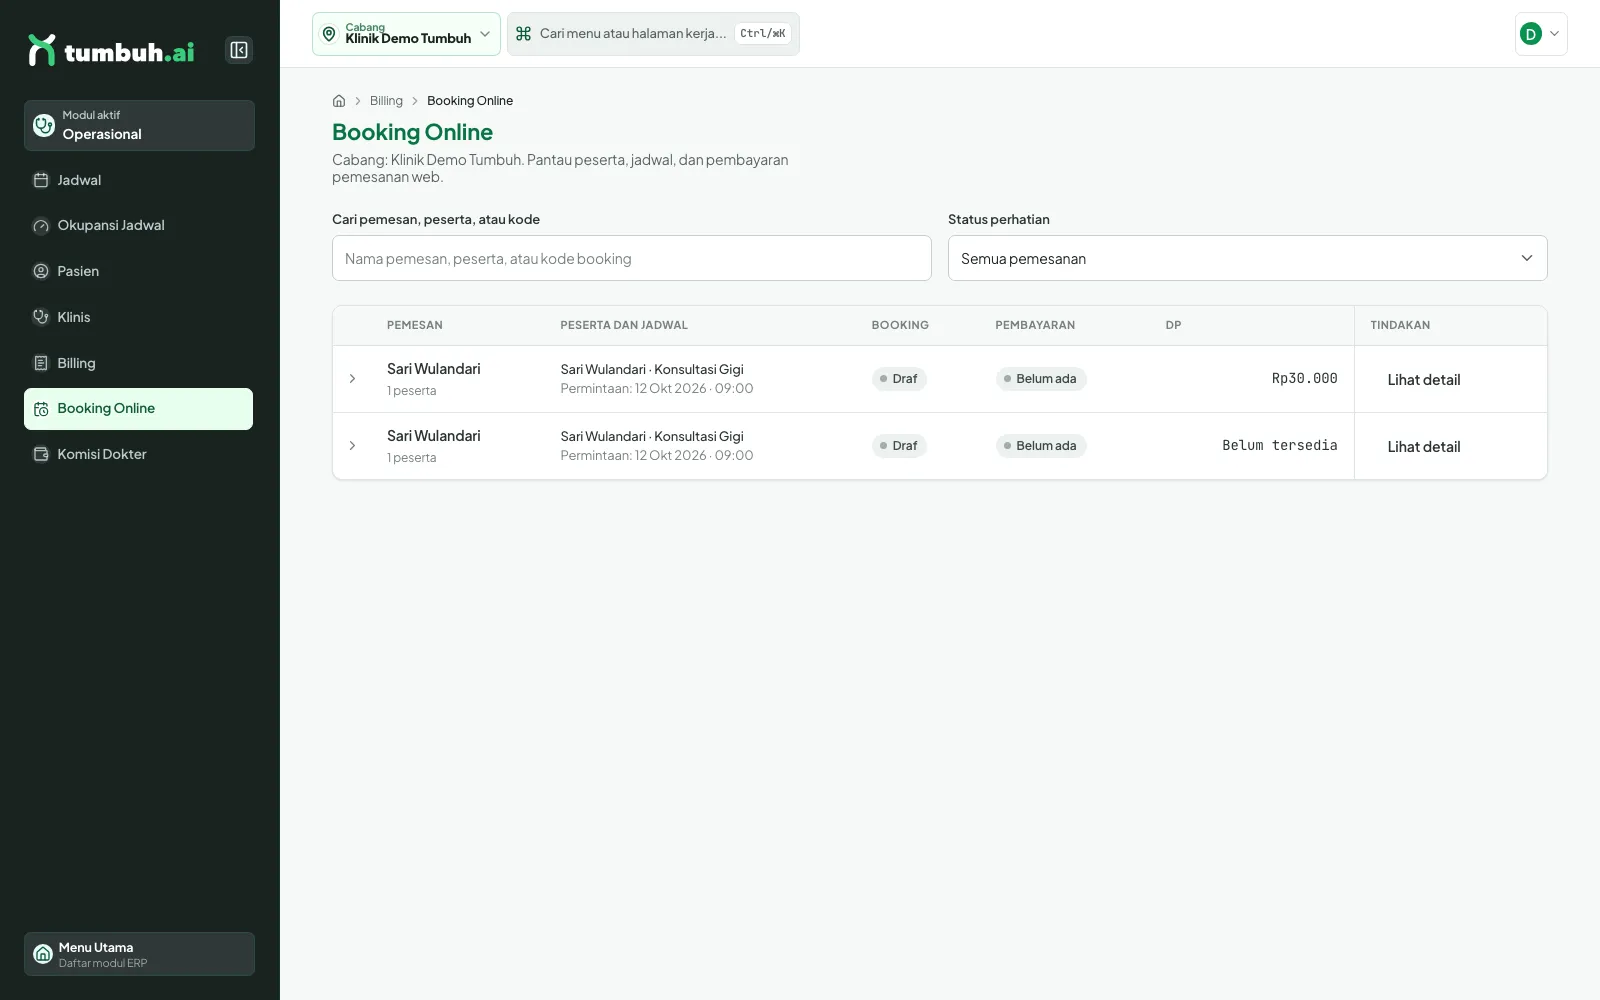Viewport: 1600px width, 1000px height.
Task: Click the PEMESAN column header
Action: tap(415, 325)
